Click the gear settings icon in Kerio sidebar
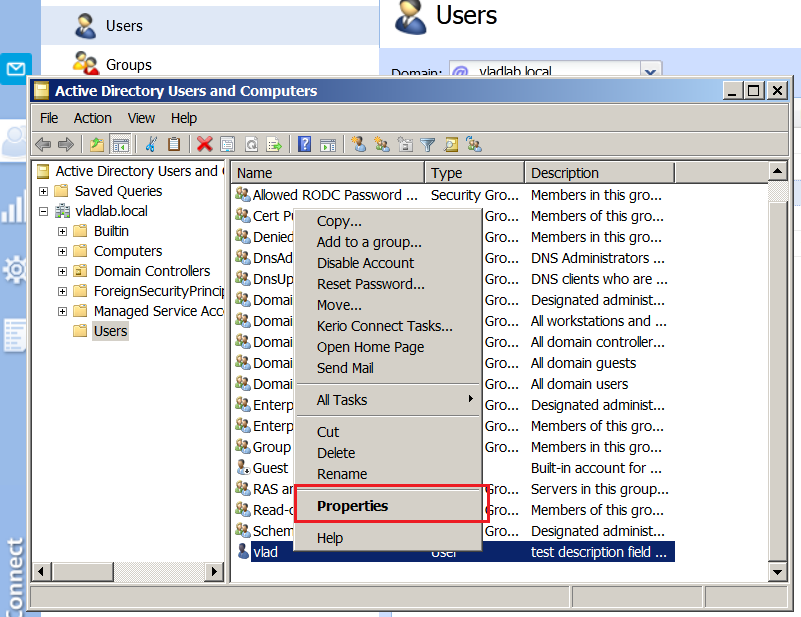This screenshot has width=801, height=617. click(x=15, y=269)
